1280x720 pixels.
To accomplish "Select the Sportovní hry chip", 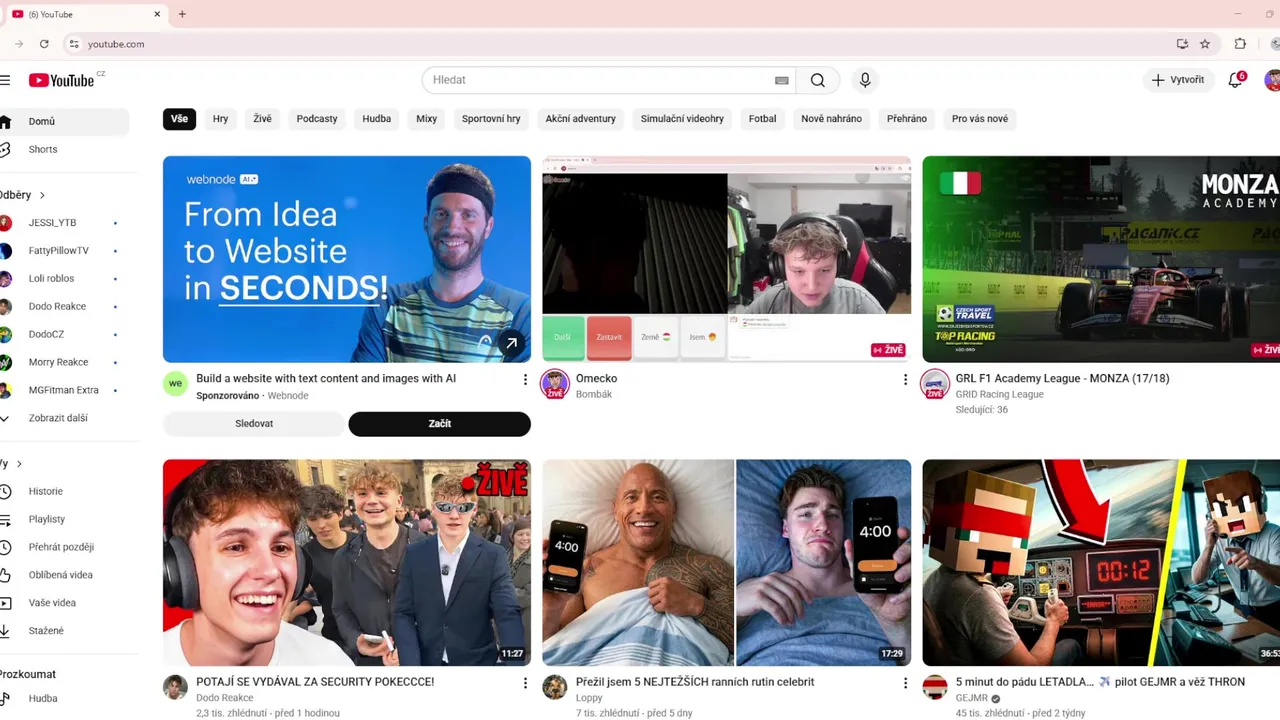I will [x=491, y=119].
